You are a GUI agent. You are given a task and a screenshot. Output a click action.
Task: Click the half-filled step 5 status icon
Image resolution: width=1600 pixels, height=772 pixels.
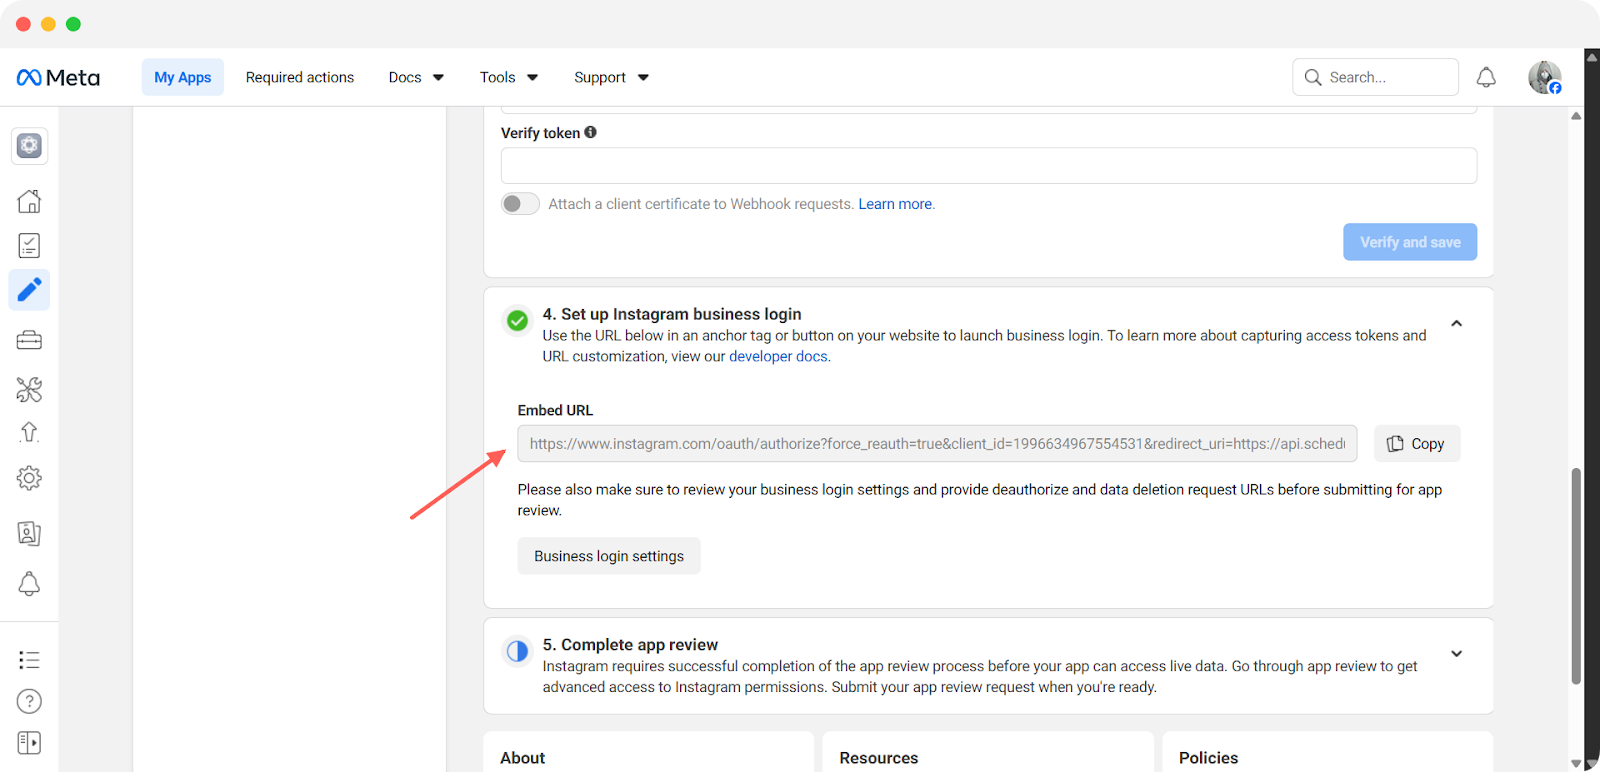517,651
